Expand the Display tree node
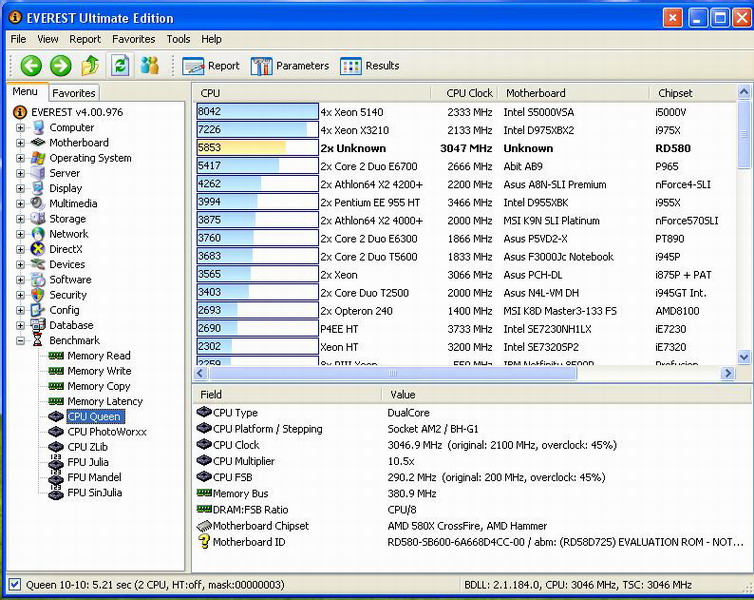This screenshot has height=600, width=754. click(x=20, y=188)
